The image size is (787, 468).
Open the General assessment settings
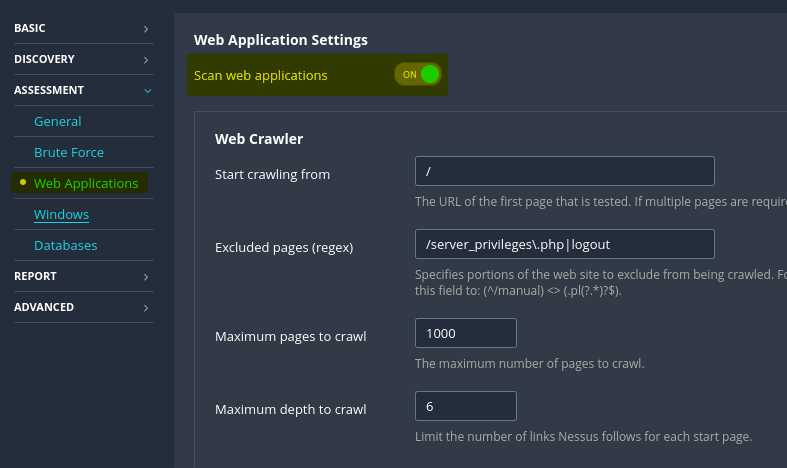tap(58, 122)
